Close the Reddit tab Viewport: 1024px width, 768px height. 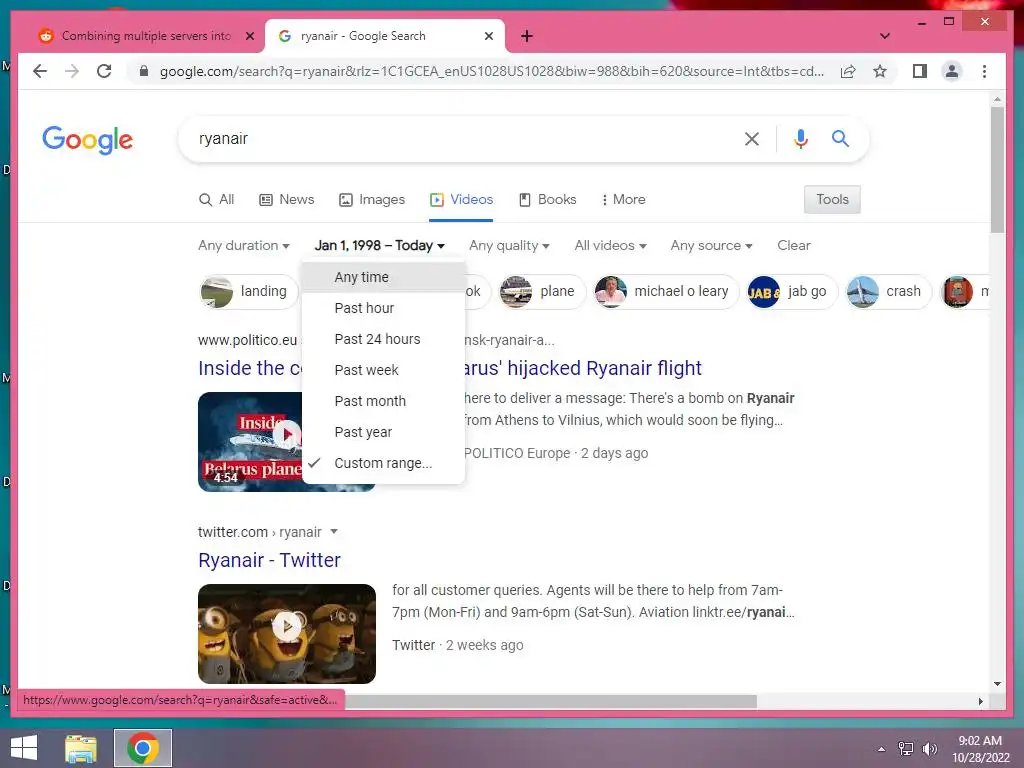pos(249,36)
